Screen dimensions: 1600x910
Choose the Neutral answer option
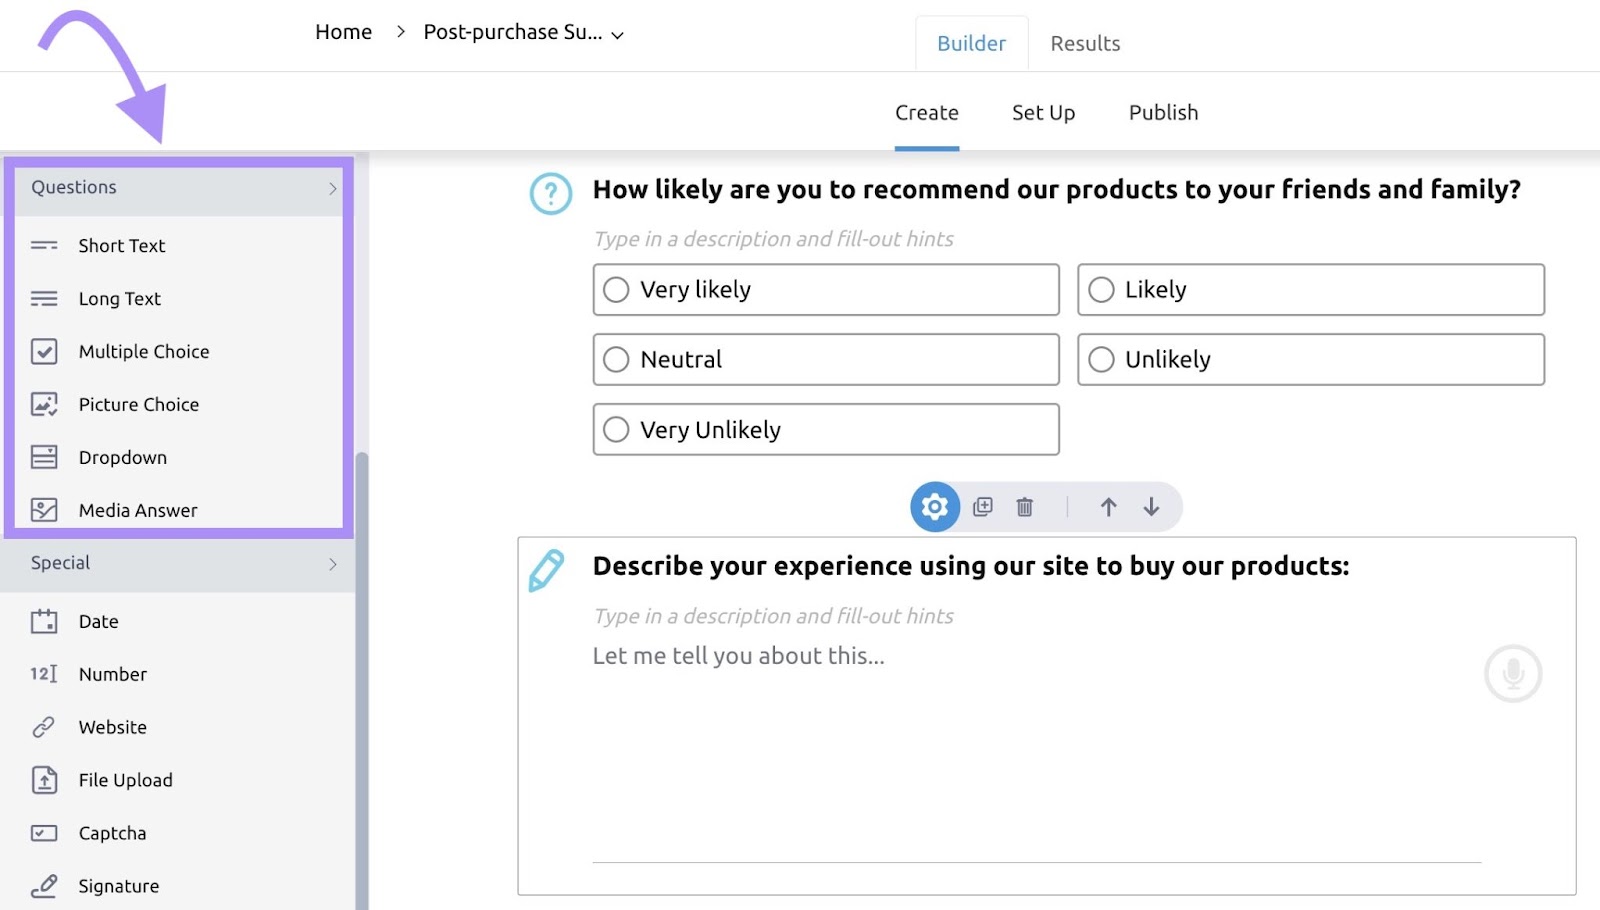click(x=616, y=359)
